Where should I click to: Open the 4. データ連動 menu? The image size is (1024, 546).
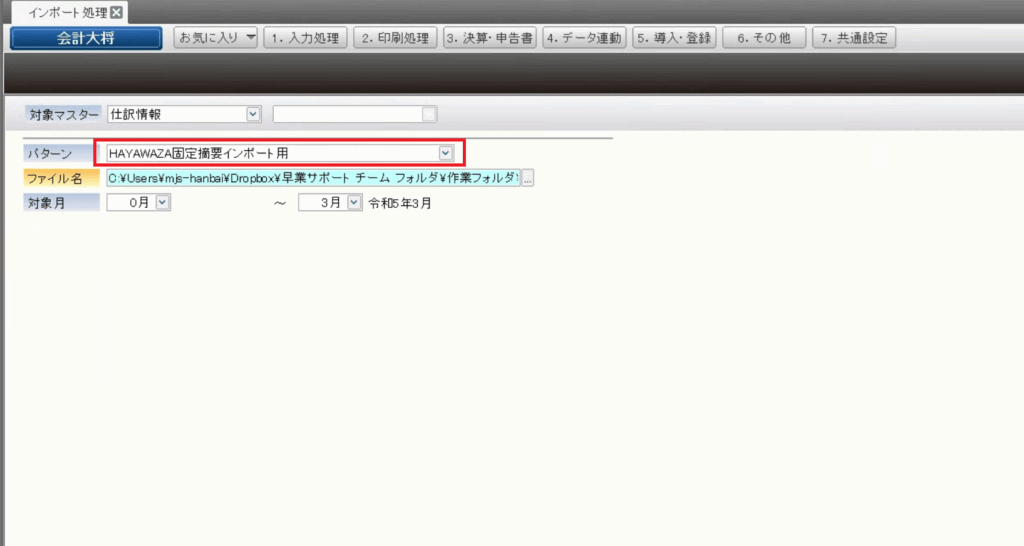(583, 38)
